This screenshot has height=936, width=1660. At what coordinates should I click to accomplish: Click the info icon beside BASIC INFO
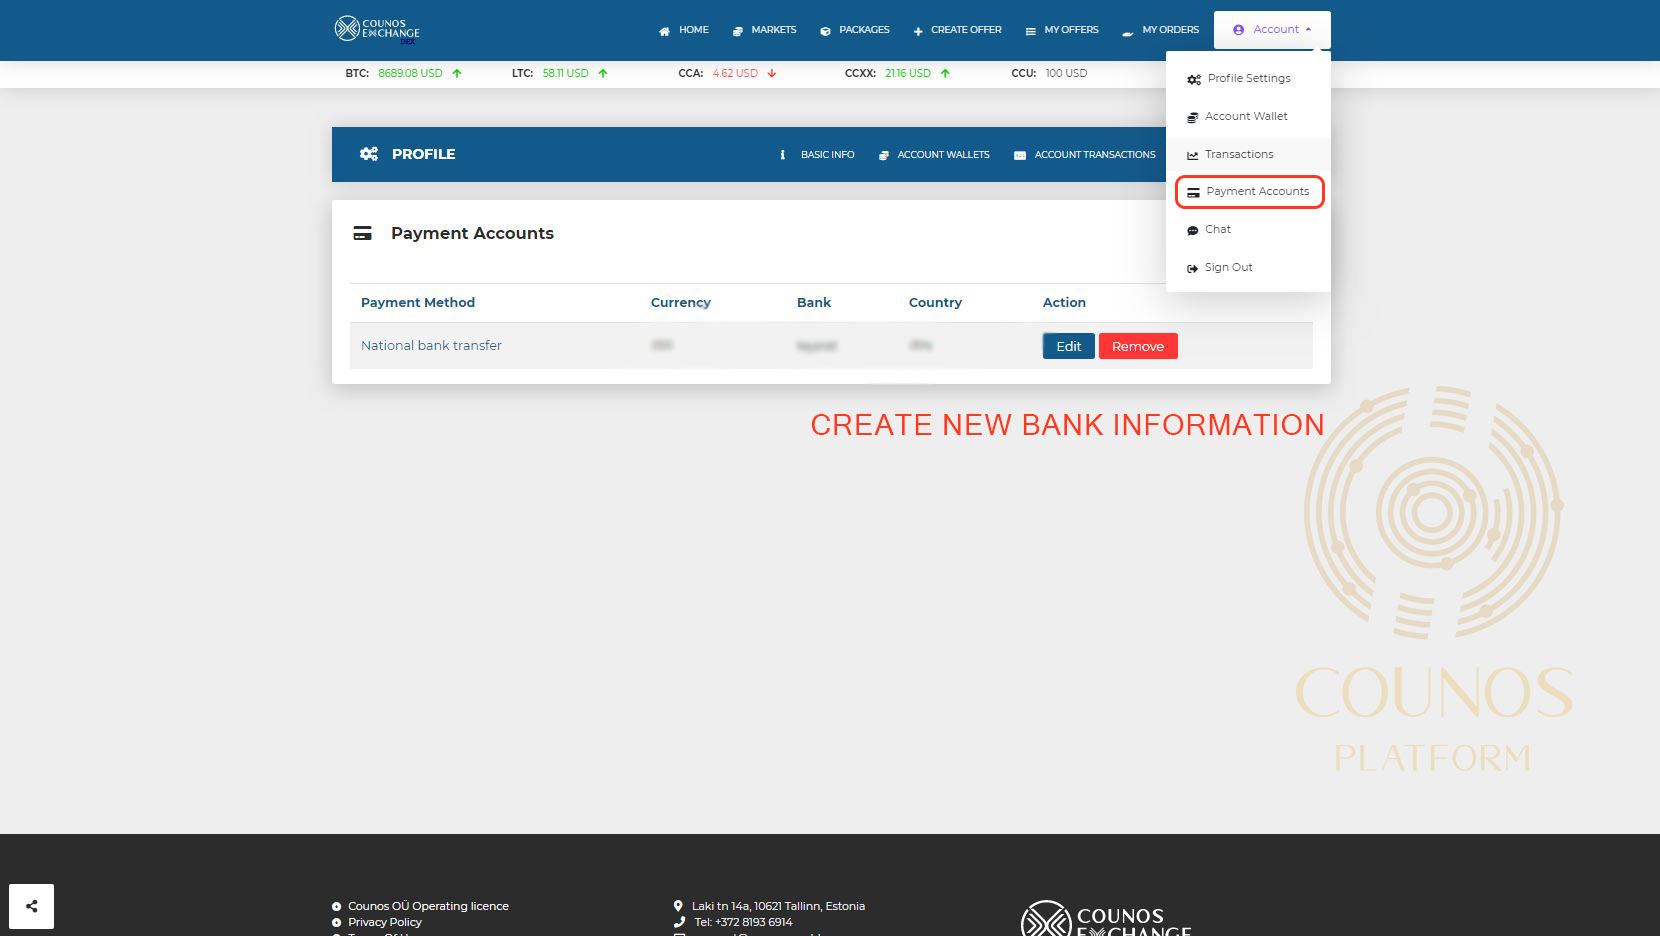[782, 155]
